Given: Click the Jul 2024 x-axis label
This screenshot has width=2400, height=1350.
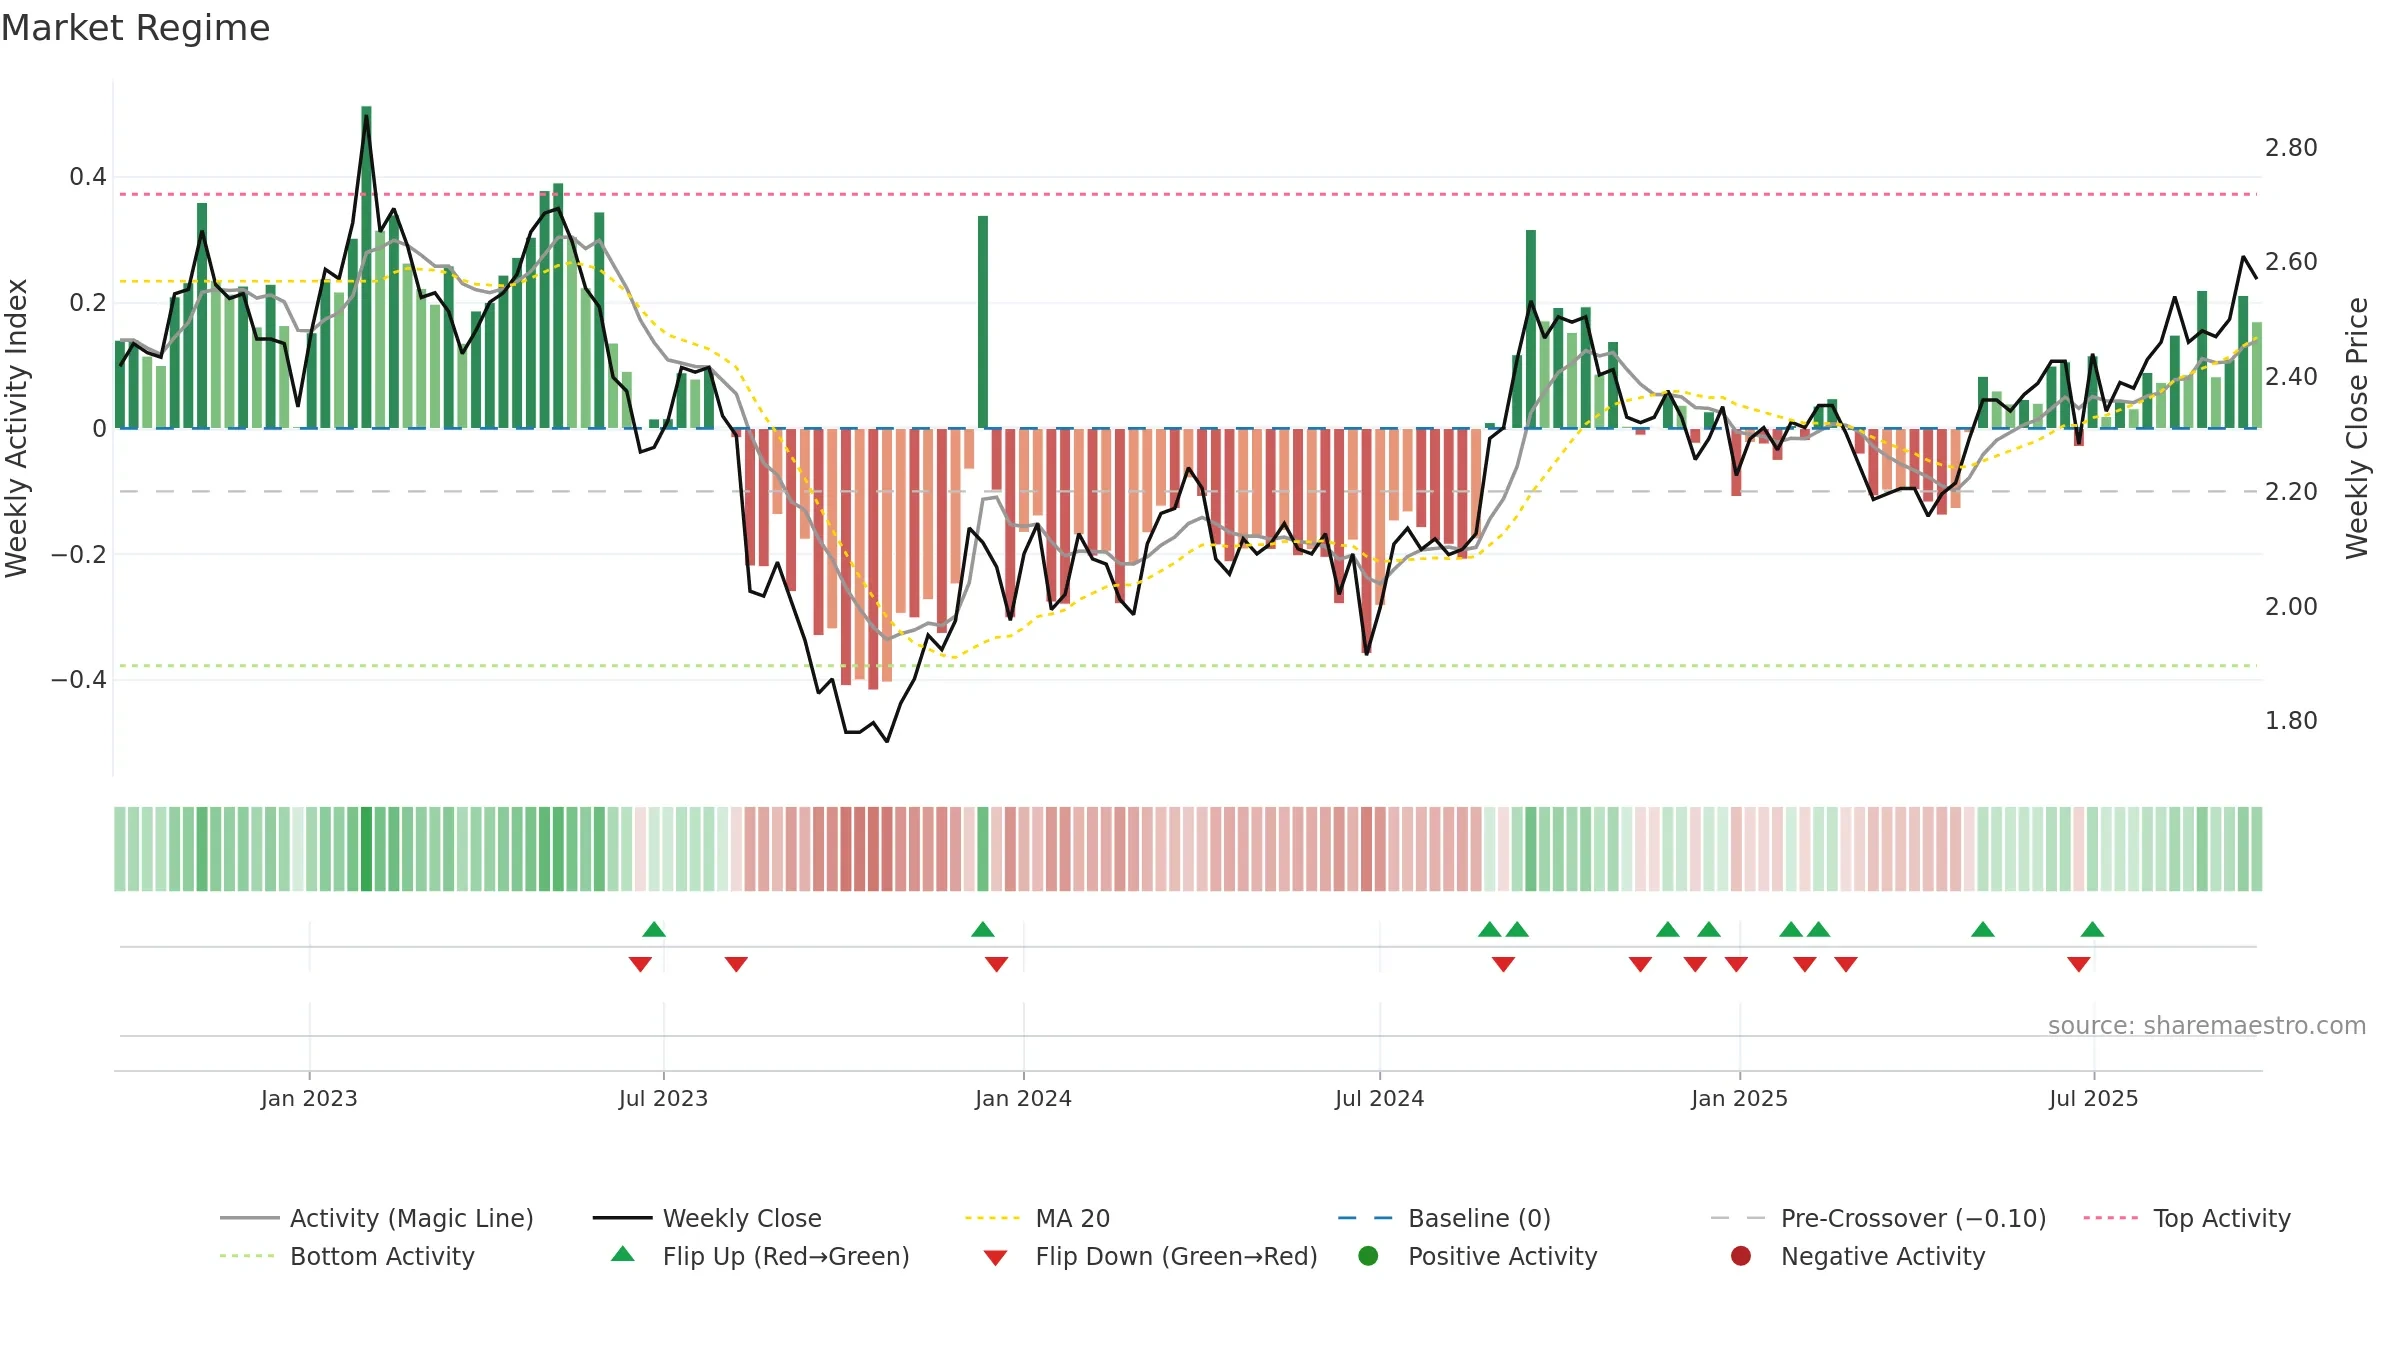Looking at the screenshot, I should coord(1379,1098).
